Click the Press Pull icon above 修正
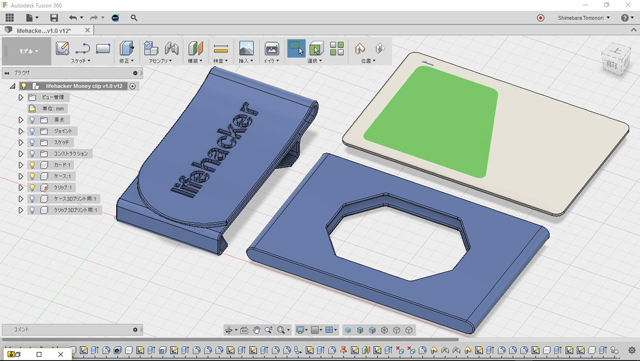Viewport: 640px width, 361px height. [127, 49]
